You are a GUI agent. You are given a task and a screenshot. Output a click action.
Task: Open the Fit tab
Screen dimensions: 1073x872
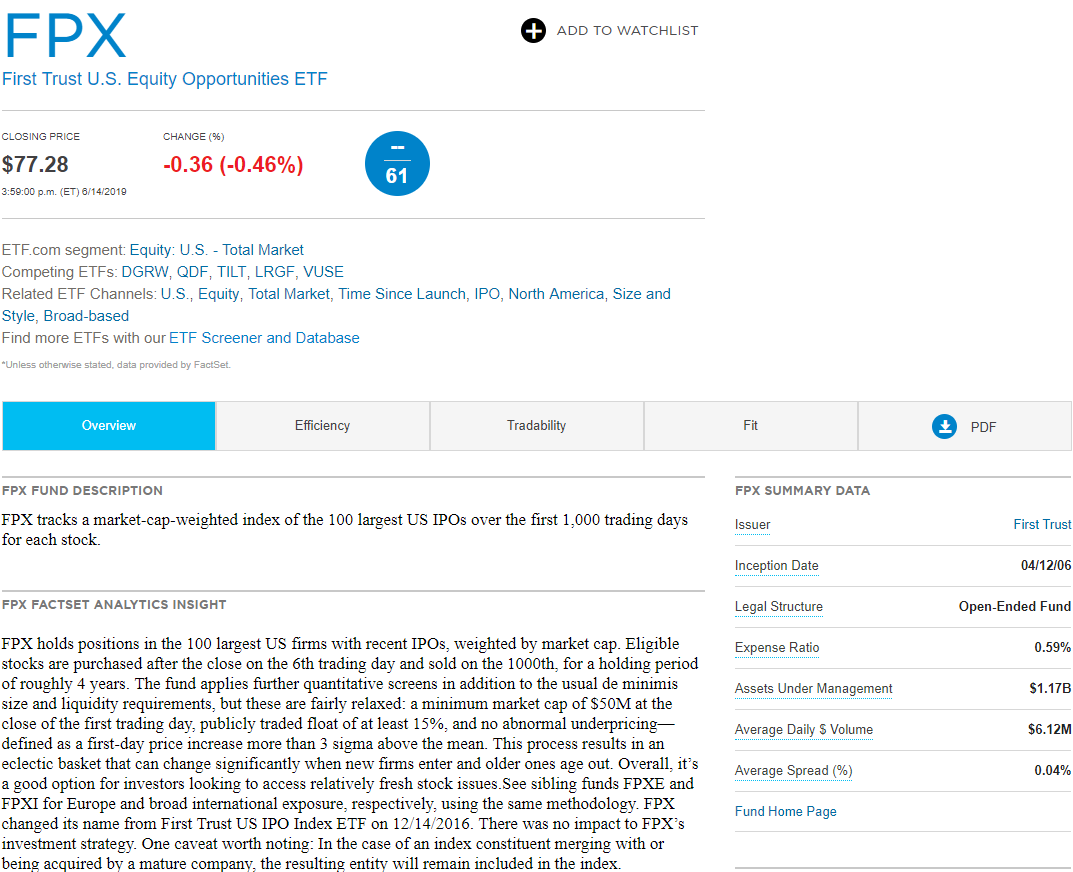point(751,426)
